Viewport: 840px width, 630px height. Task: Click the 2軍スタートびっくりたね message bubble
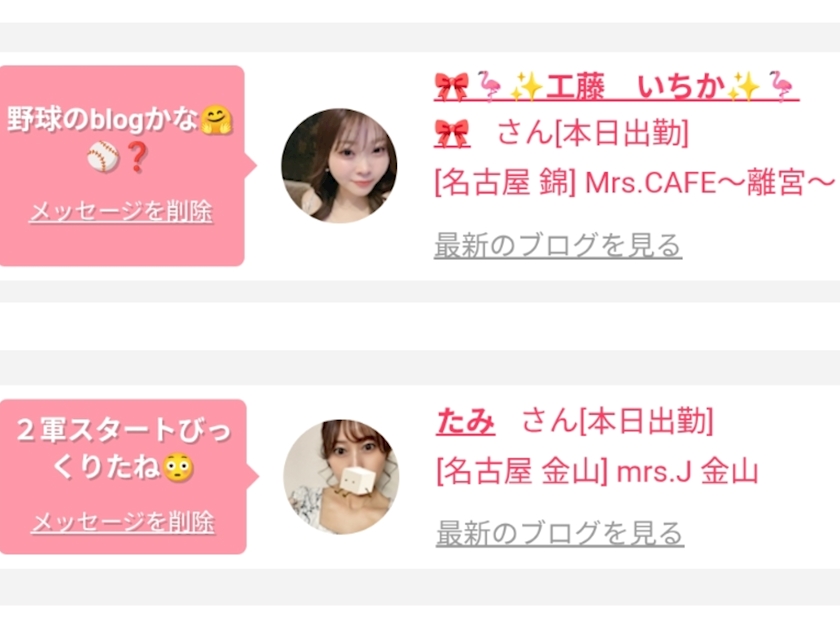[x=123, y=477]
